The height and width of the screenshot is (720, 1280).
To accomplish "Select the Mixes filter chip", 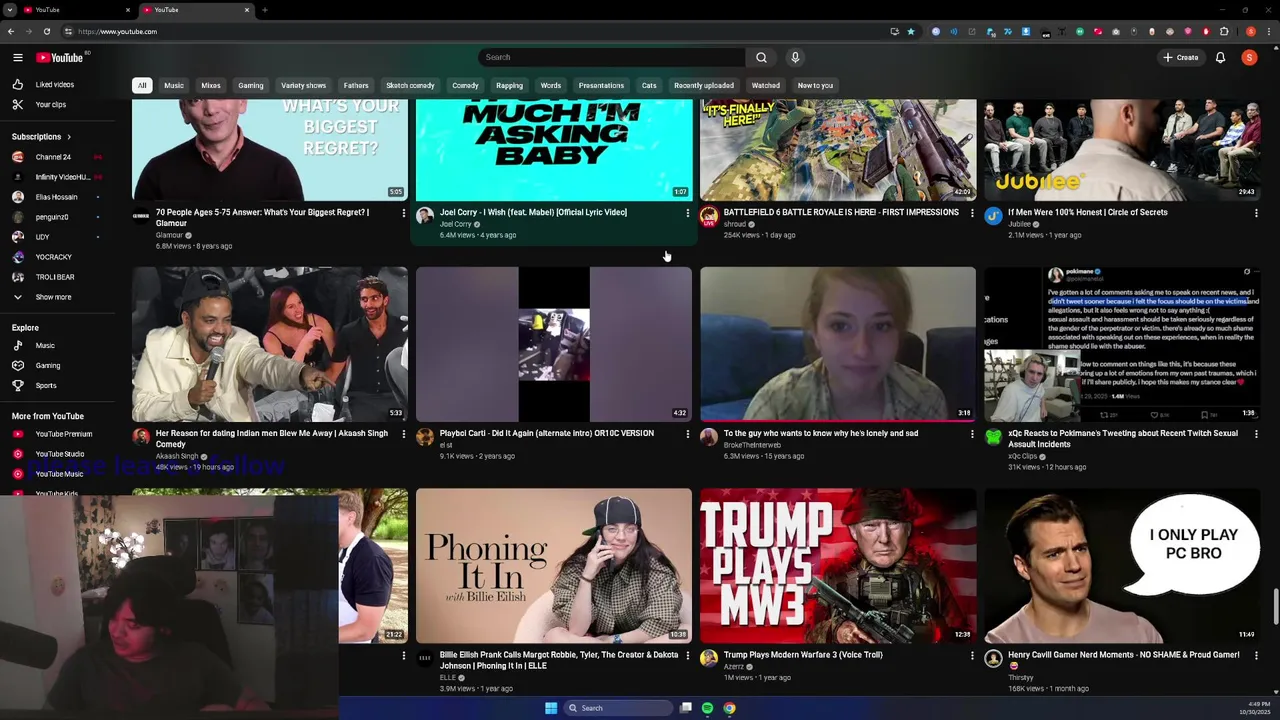I will tap(211, 85).
